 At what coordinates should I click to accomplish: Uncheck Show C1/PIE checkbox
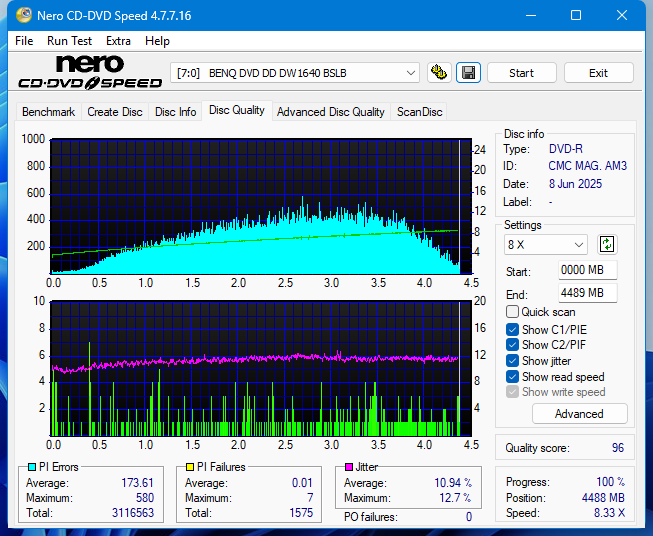click(x=513, y=329)
